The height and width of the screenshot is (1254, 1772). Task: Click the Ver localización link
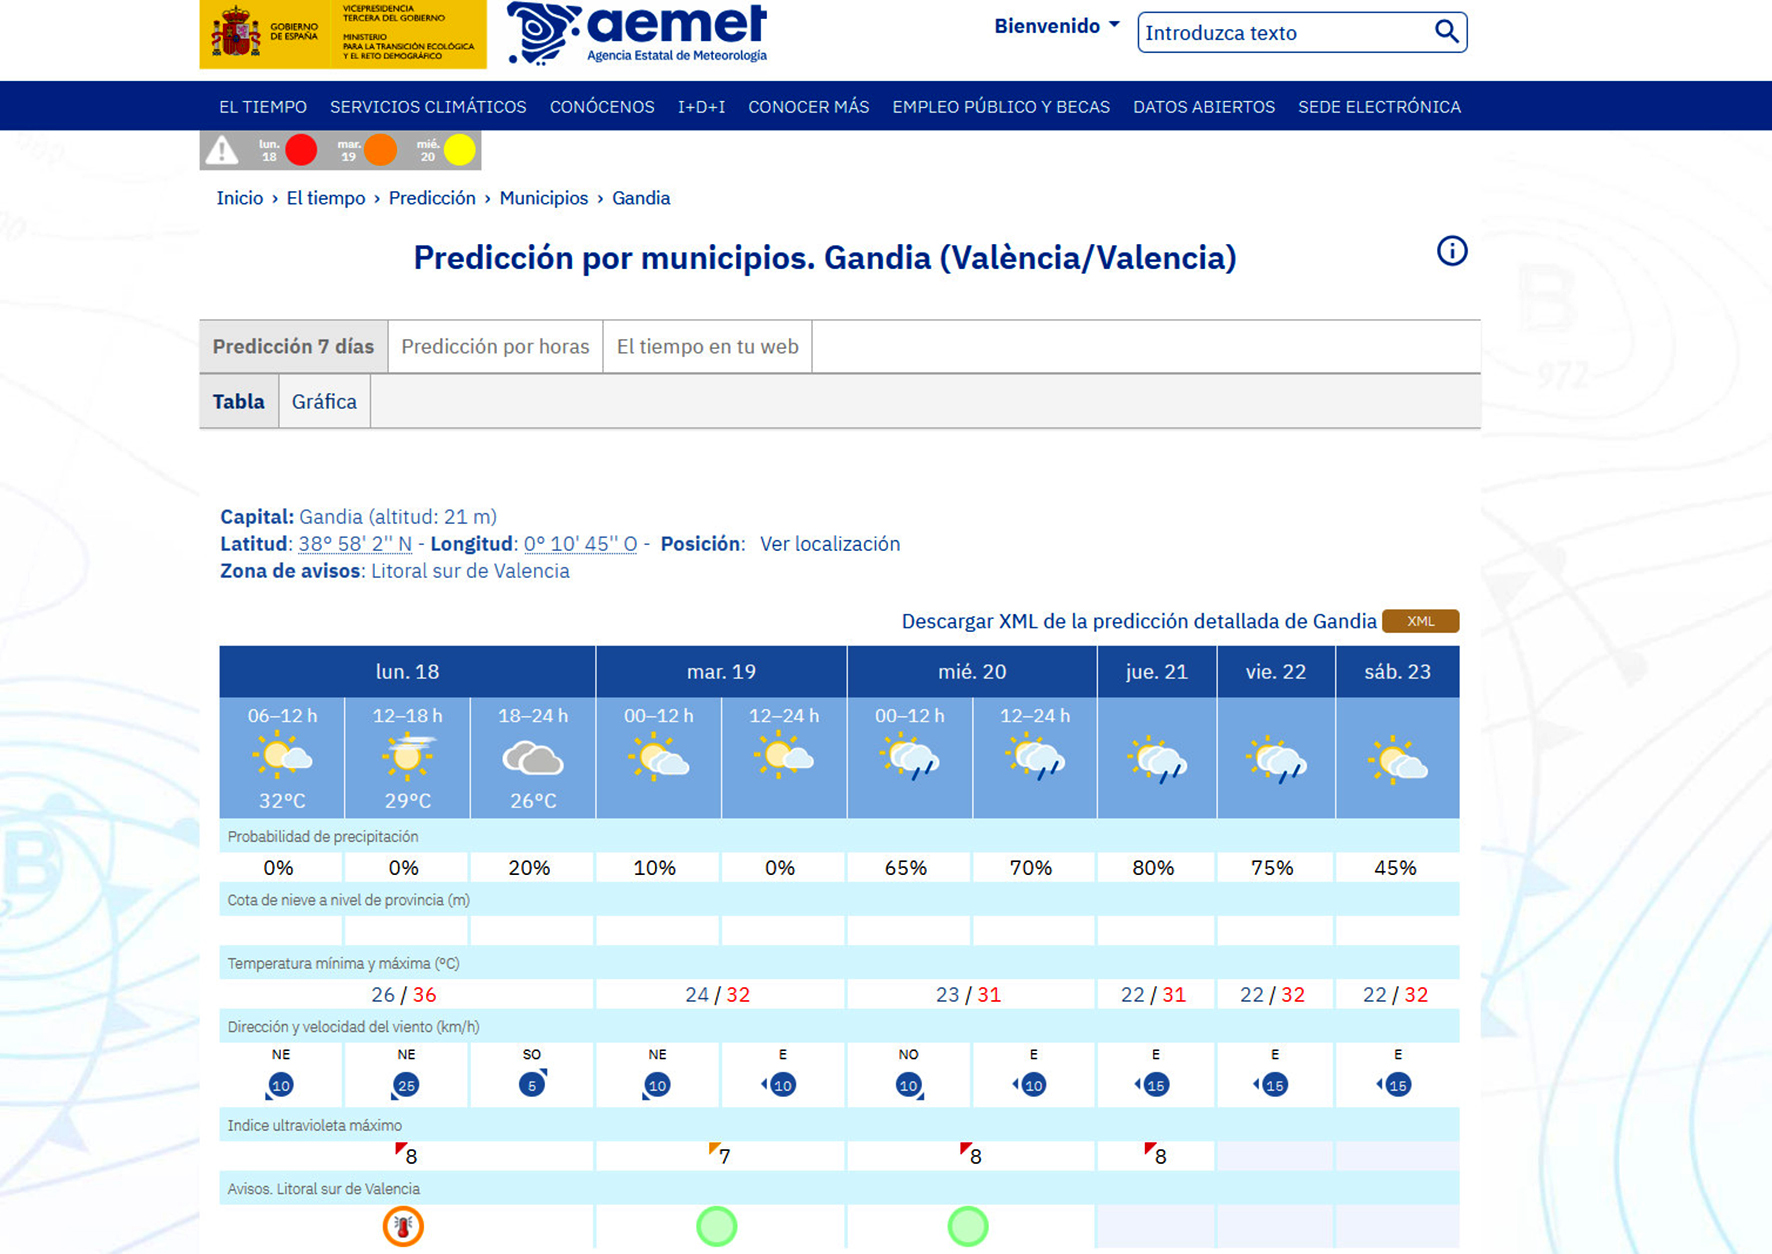(x=830, y=544)
